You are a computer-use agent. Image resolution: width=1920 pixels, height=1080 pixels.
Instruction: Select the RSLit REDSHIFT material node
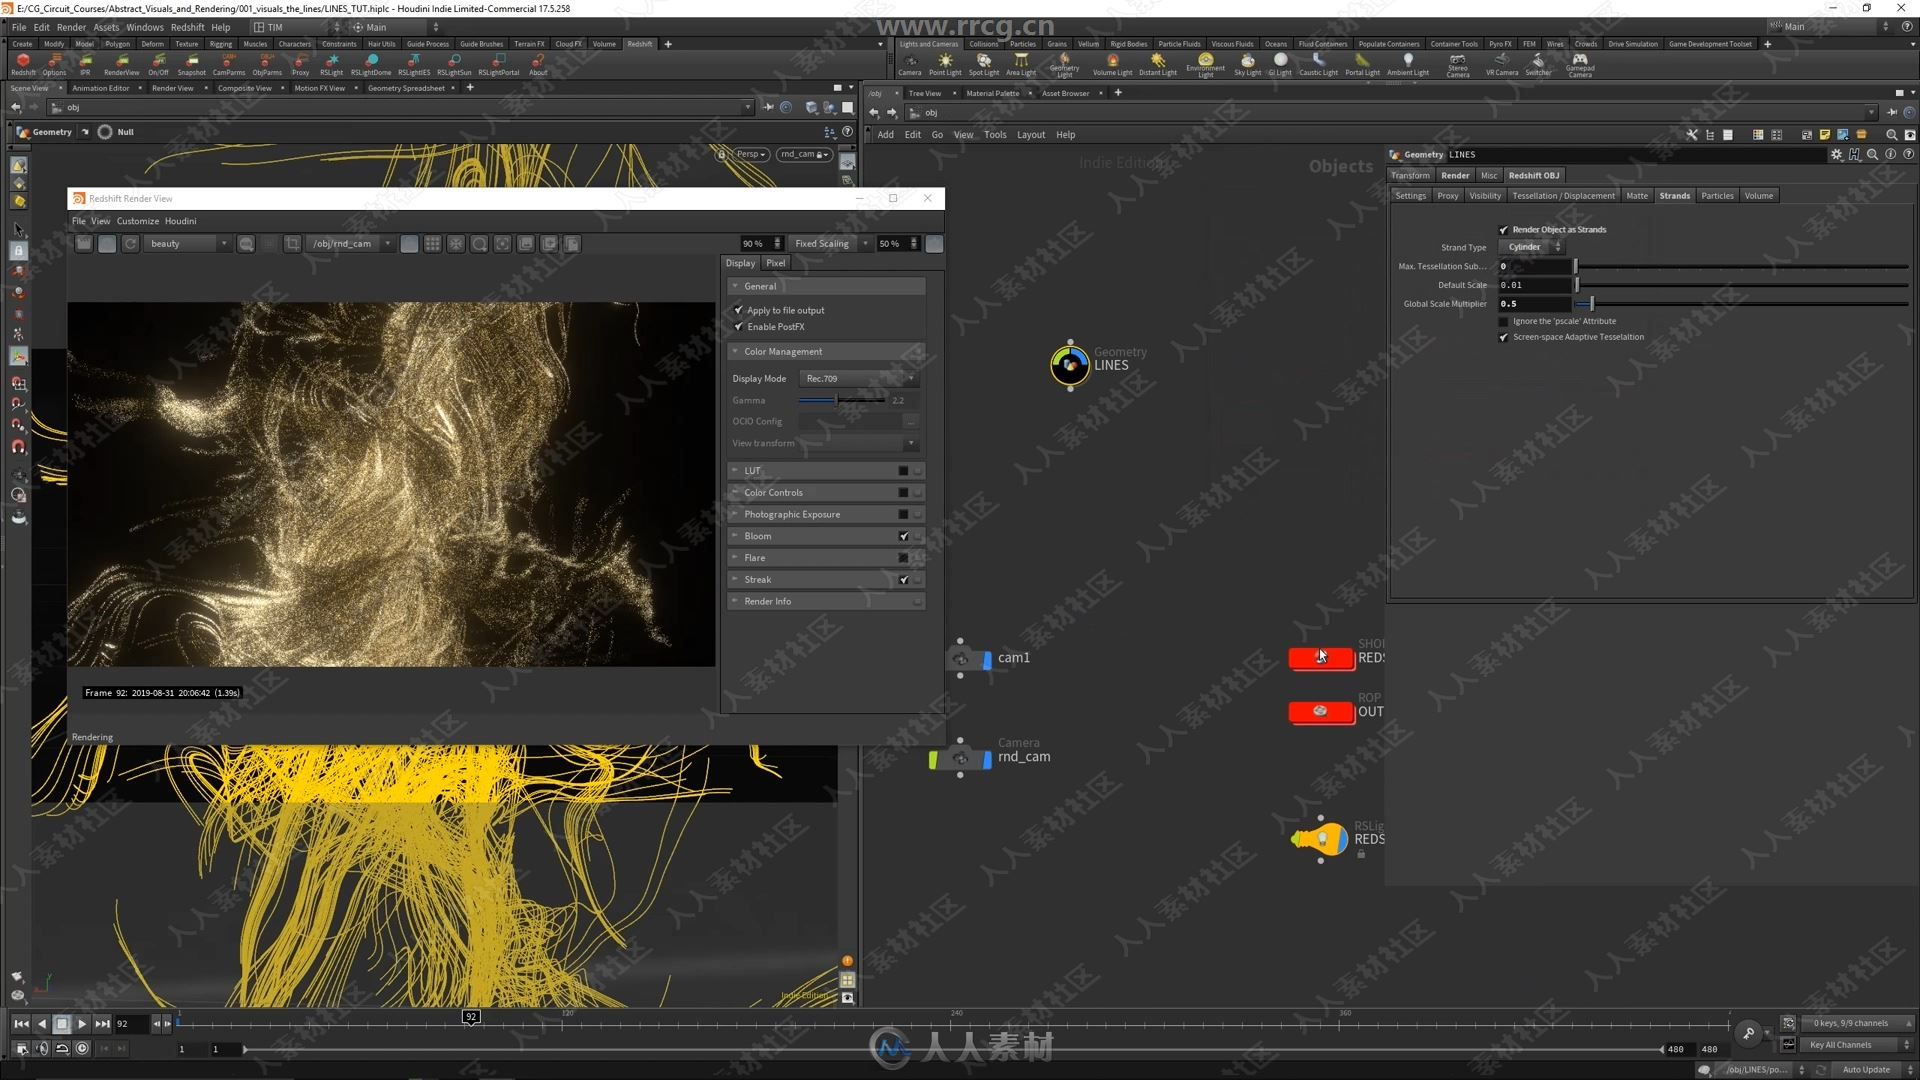[x=1320, y=837]
